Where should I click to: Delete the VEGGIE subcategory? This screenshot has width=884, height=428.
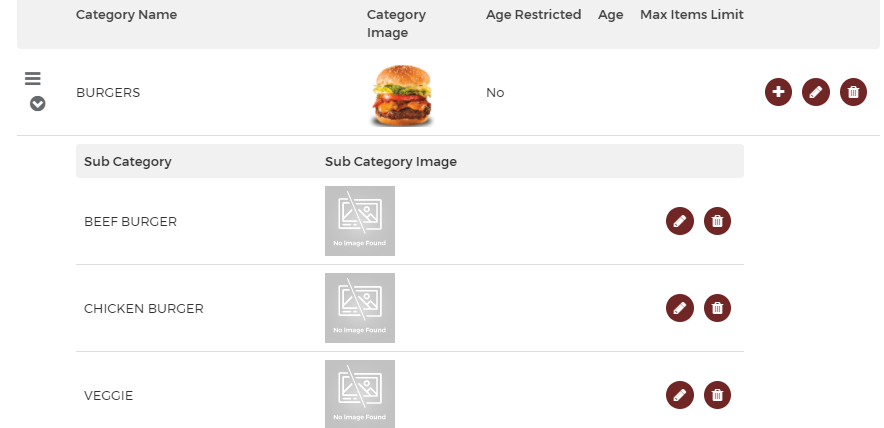point(717,395)
